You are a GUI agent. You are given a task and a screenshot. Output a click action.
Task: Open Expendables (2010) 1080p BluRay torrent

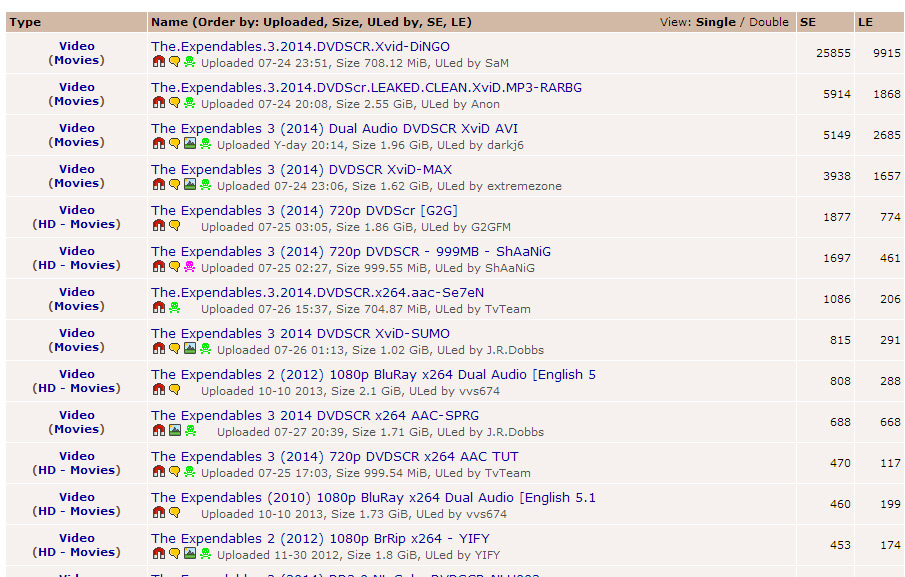tap(373, 497)
